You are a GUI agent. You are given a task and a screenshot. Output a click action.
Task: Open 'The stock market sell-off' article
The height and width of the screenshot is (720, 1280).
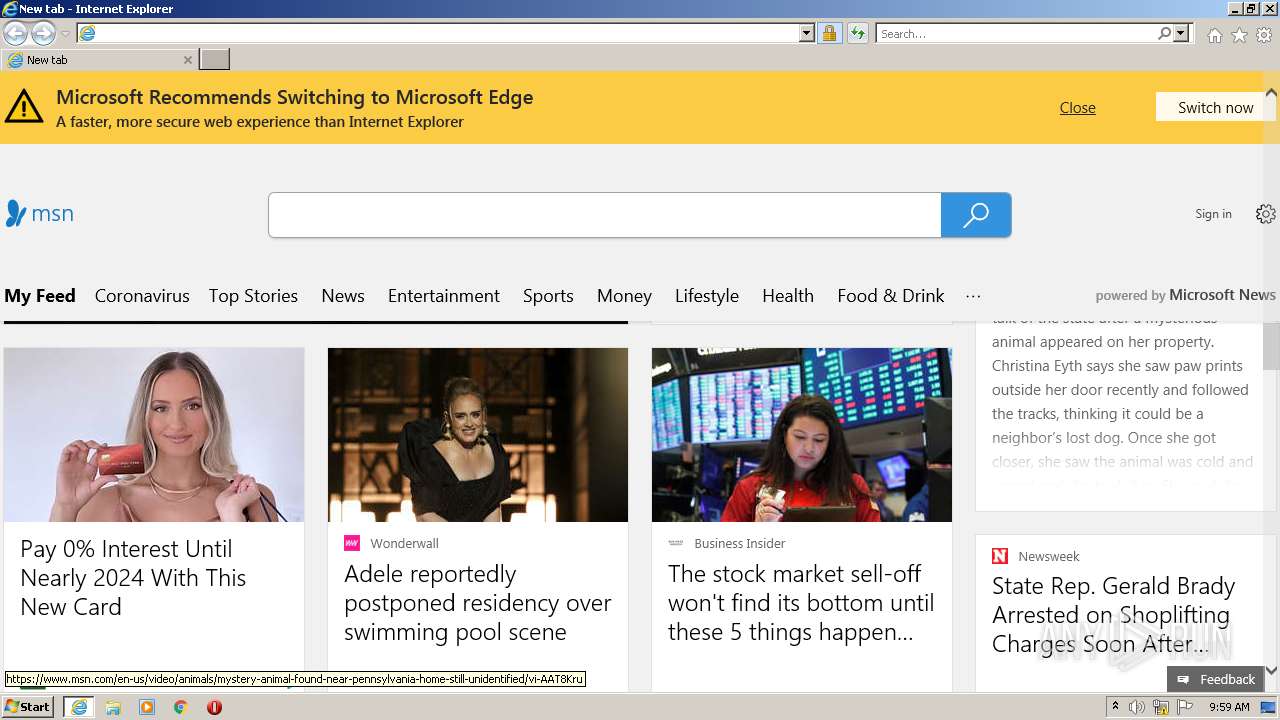pyautogui.click(x=801, y=603)
